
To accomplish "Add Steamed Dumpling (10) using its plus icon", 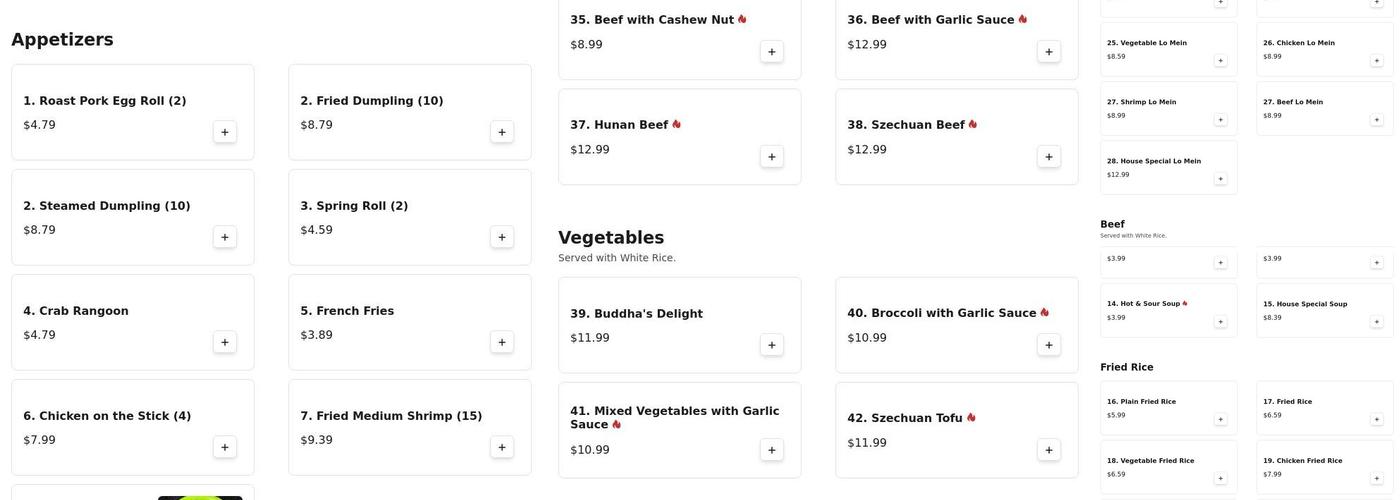I will 224,237.
